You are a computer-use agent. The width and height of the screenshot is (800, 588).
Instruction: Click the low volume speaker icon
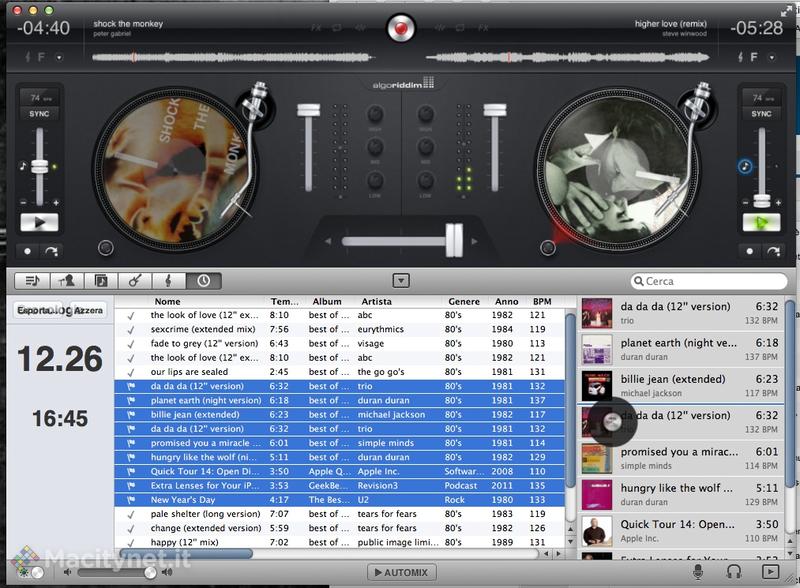click(x=67, y=572)
